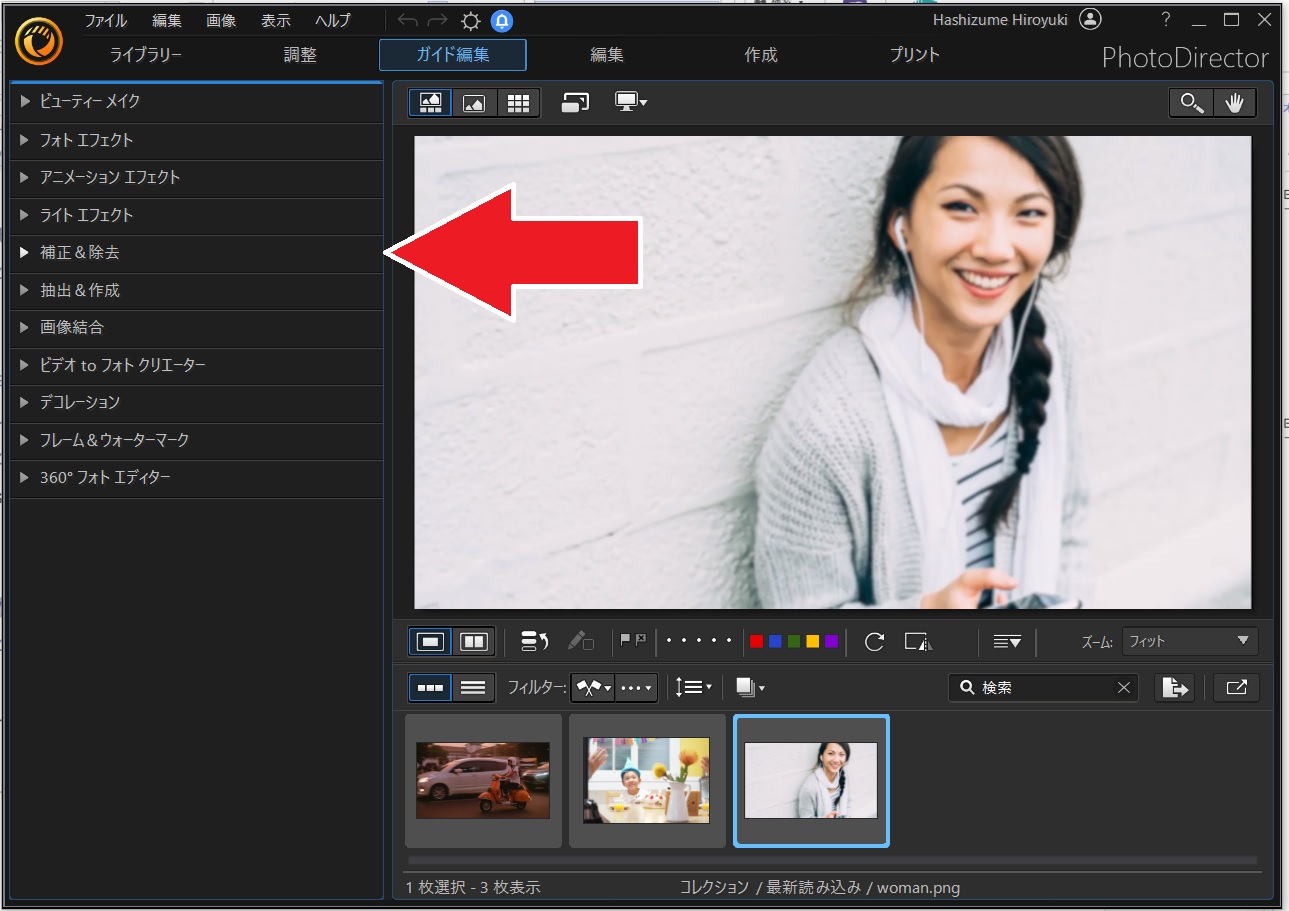
Task: Expand the 補正＆除去 section
Action: pyautogui.click(x=80, y=253)
